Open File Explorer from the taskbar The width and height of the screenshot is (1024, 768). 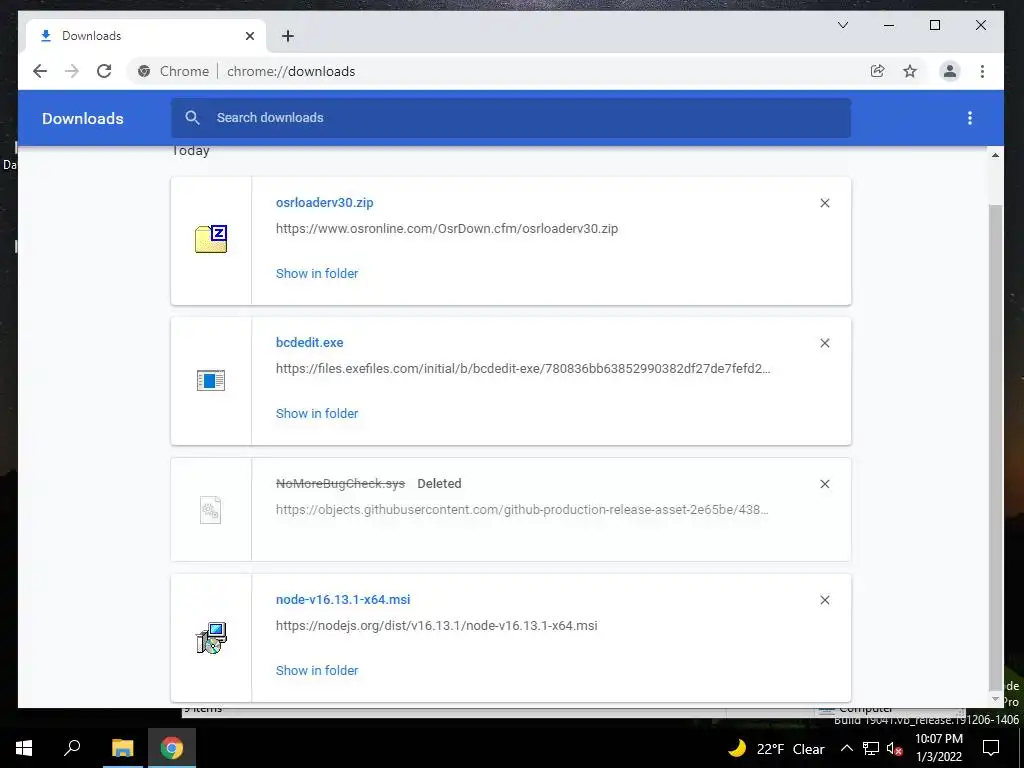(122, 748)
